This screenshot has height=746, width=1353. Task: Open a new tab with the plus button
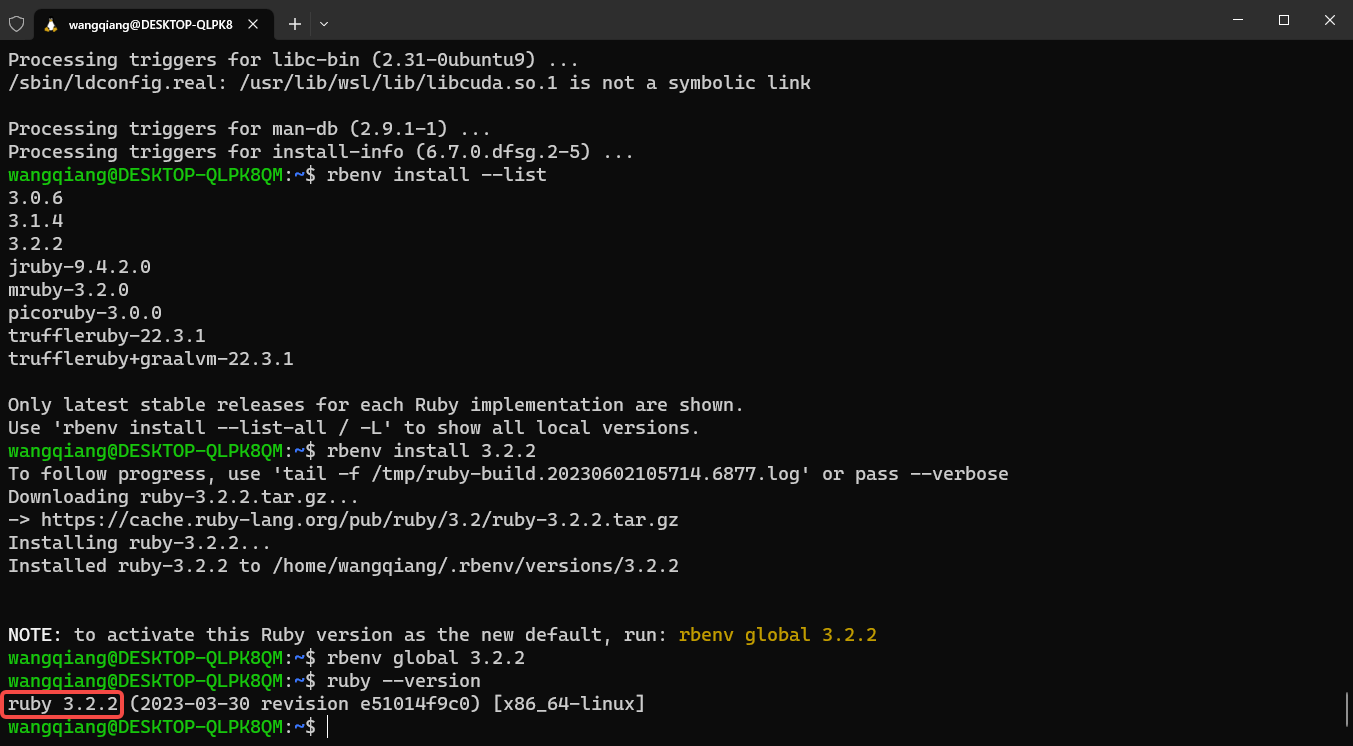(x=295, y=23)
